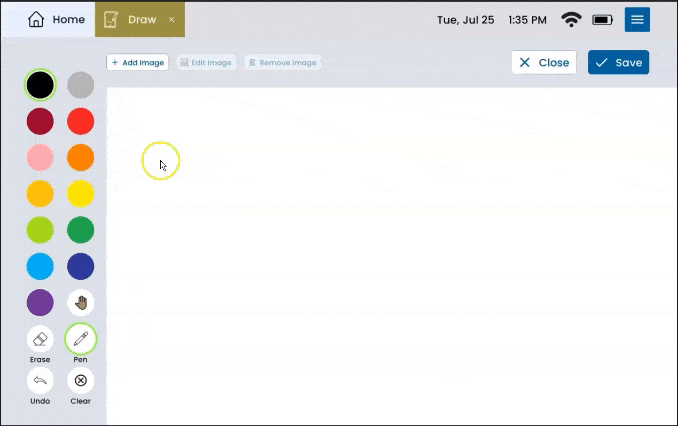Clear the drawing canvas
Screen dimensions: 678x426
pyautogui.click(x=81, y=380)
